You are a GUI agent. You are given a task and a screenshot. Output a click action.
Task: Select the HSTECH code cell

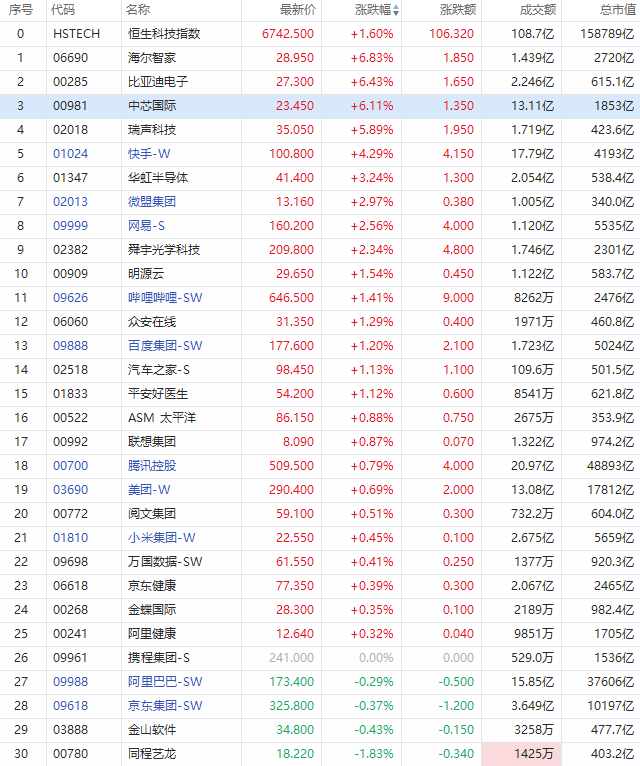coord(77,34)
